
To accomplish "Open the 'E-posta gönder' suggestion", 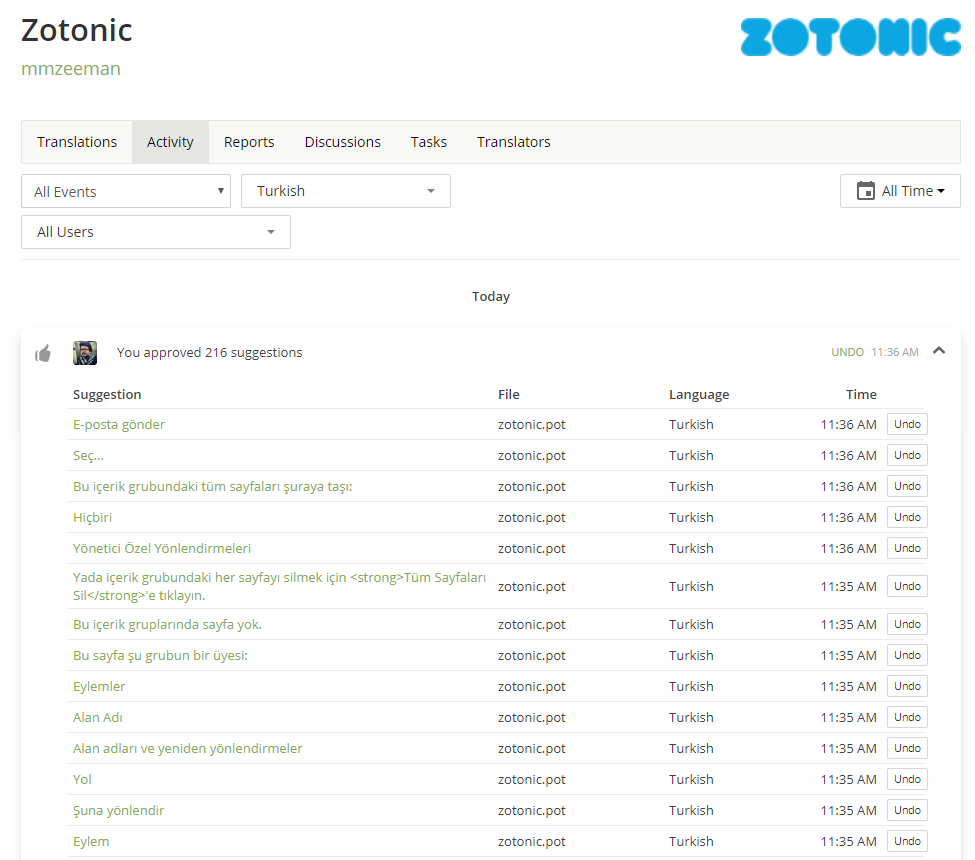I will (x=119, y=424).
